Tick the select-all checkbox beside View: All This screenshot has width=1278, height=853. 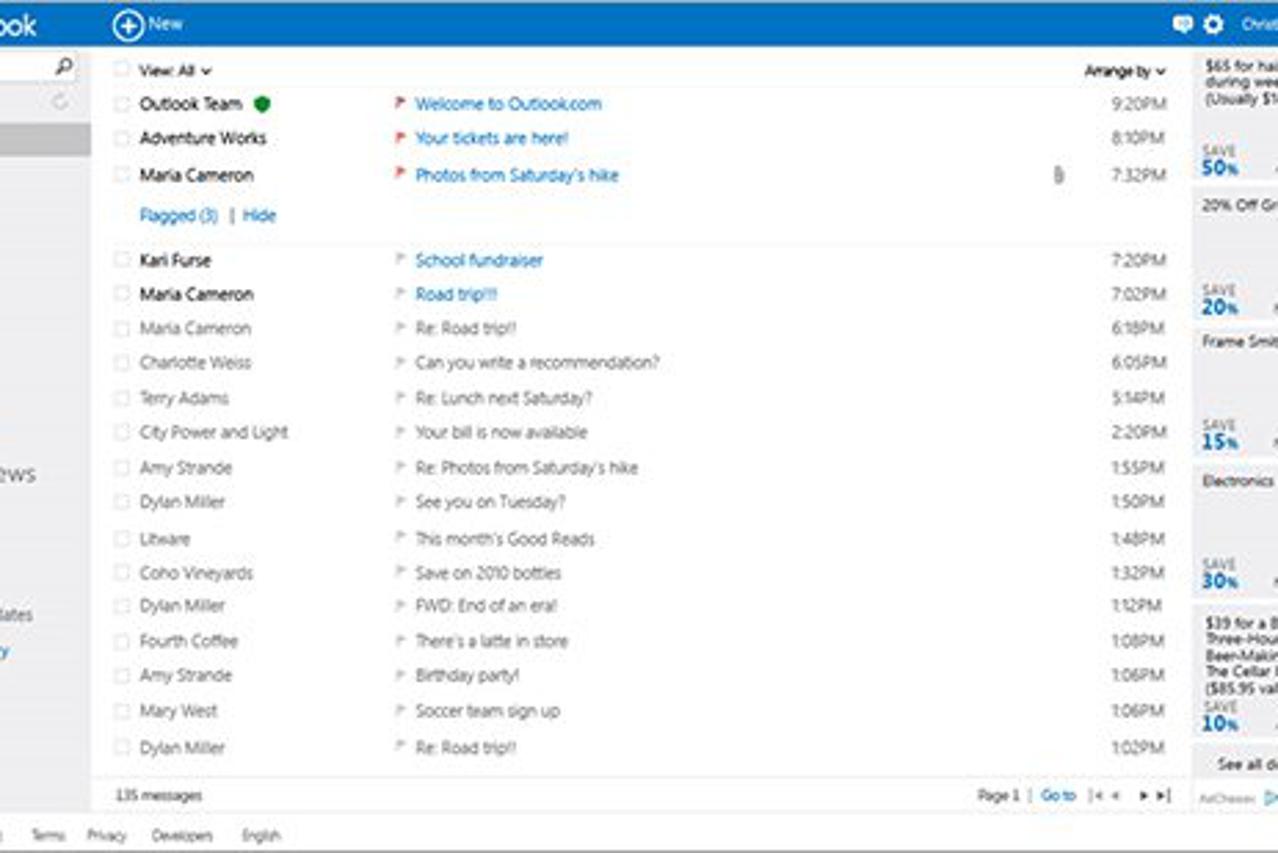click(x=121, y=70)
